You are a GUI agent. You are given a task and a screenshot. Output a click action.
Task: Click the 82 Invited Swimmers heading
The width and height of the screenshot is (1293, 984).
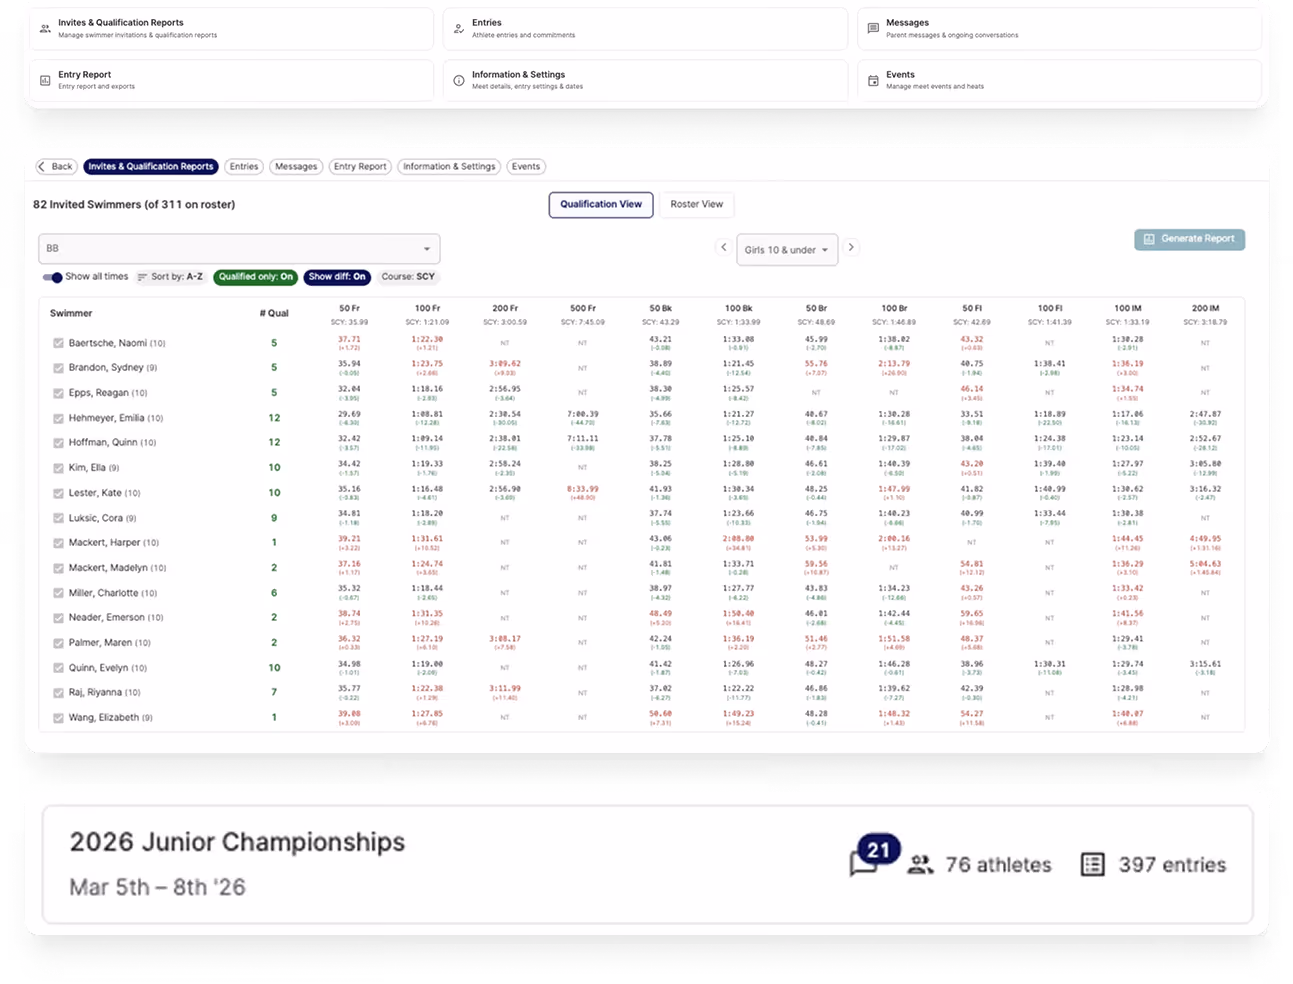tap(134, 204)
